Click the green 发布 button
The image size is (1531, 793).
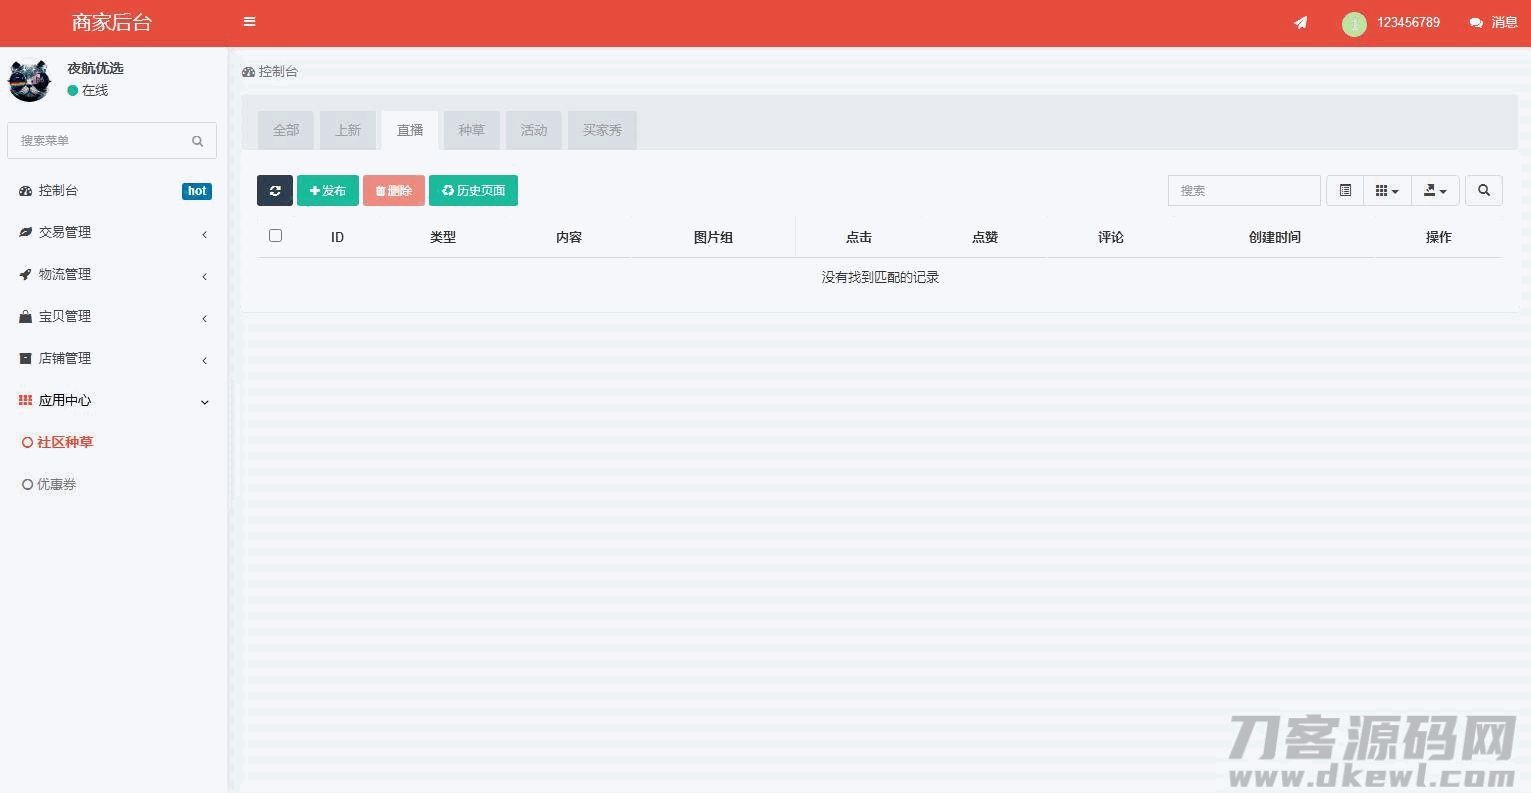click(328, 191)
